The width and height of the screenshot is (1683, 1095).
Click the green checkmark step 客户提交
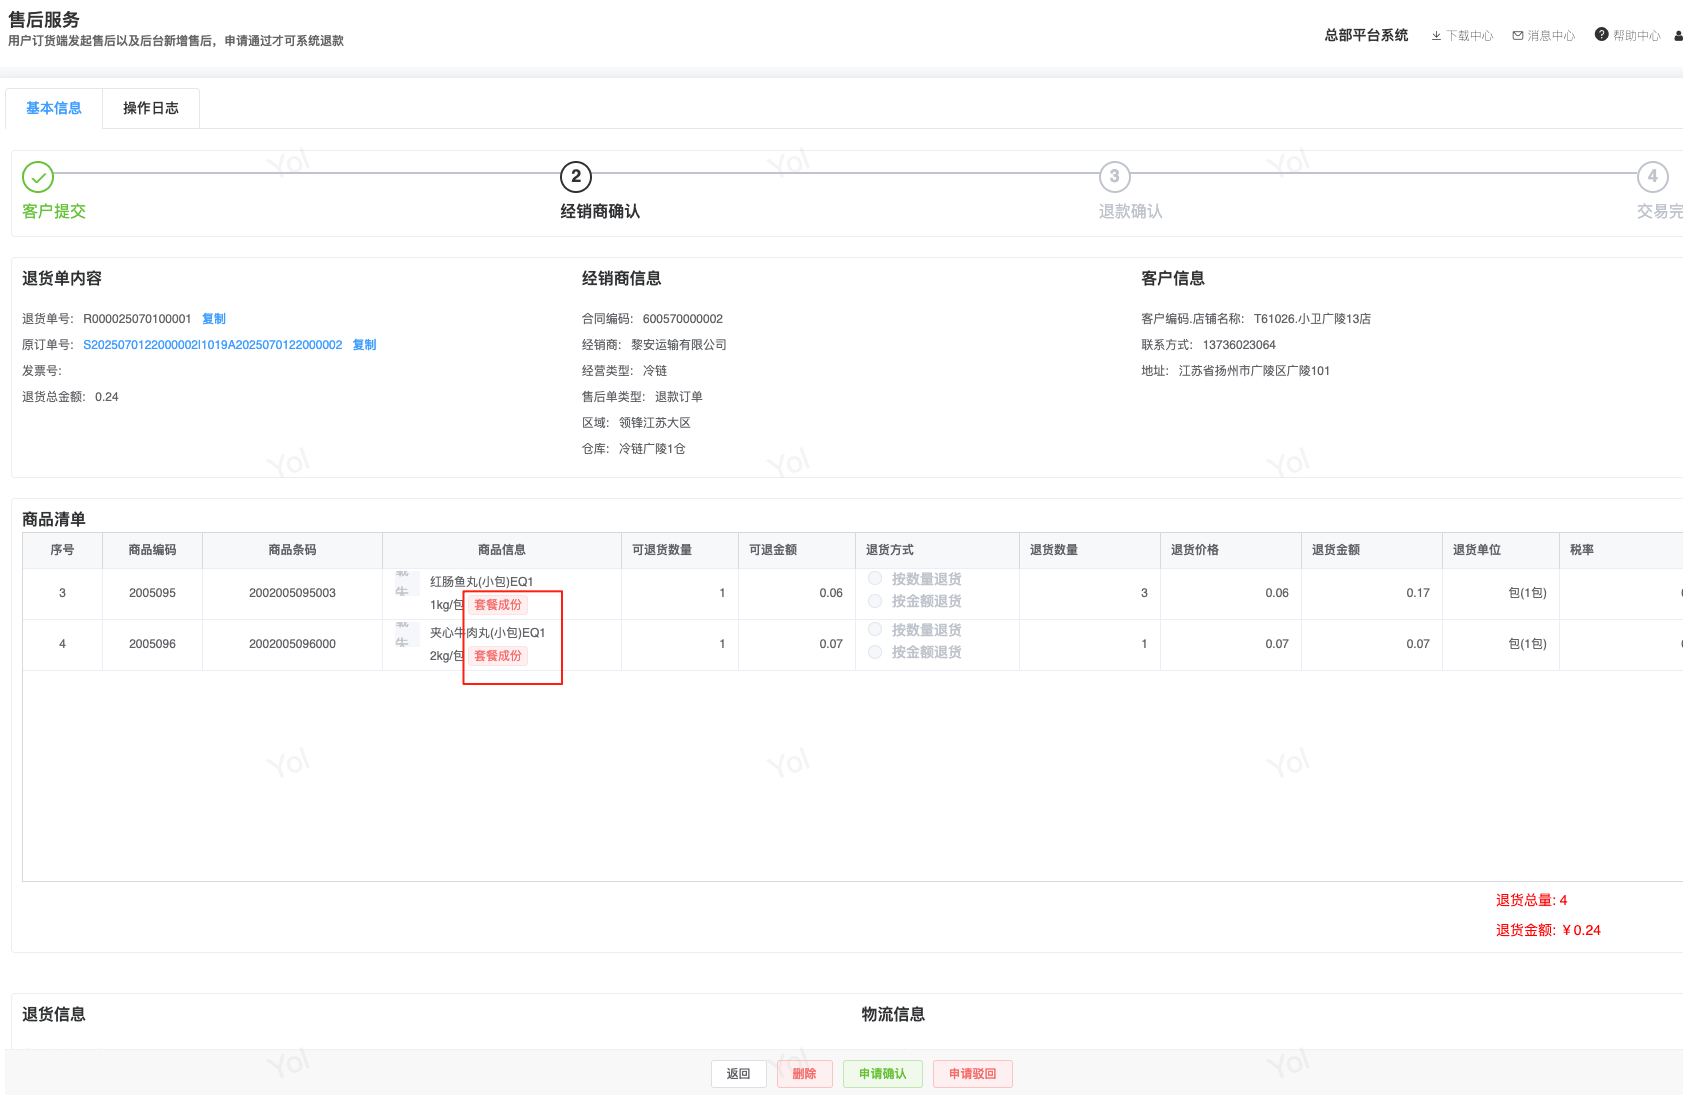pos(38,177)
